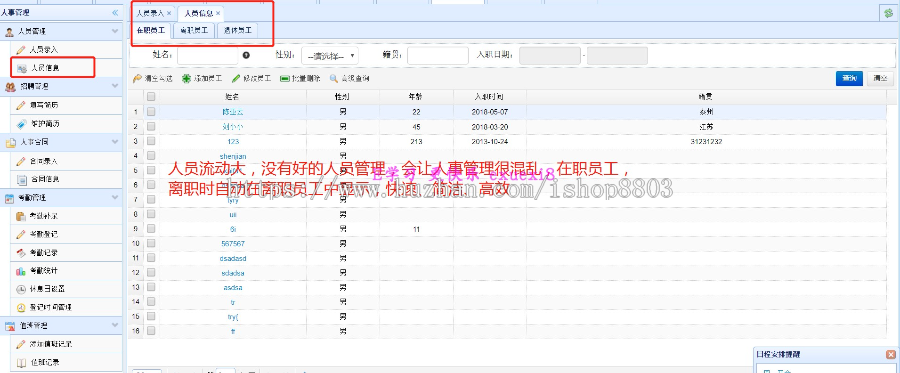Image resolution: width=900 pixels, height=373 pixels.
Task: Toggle the select-all checkbox in table header
Action: click(x=151, y=97)
